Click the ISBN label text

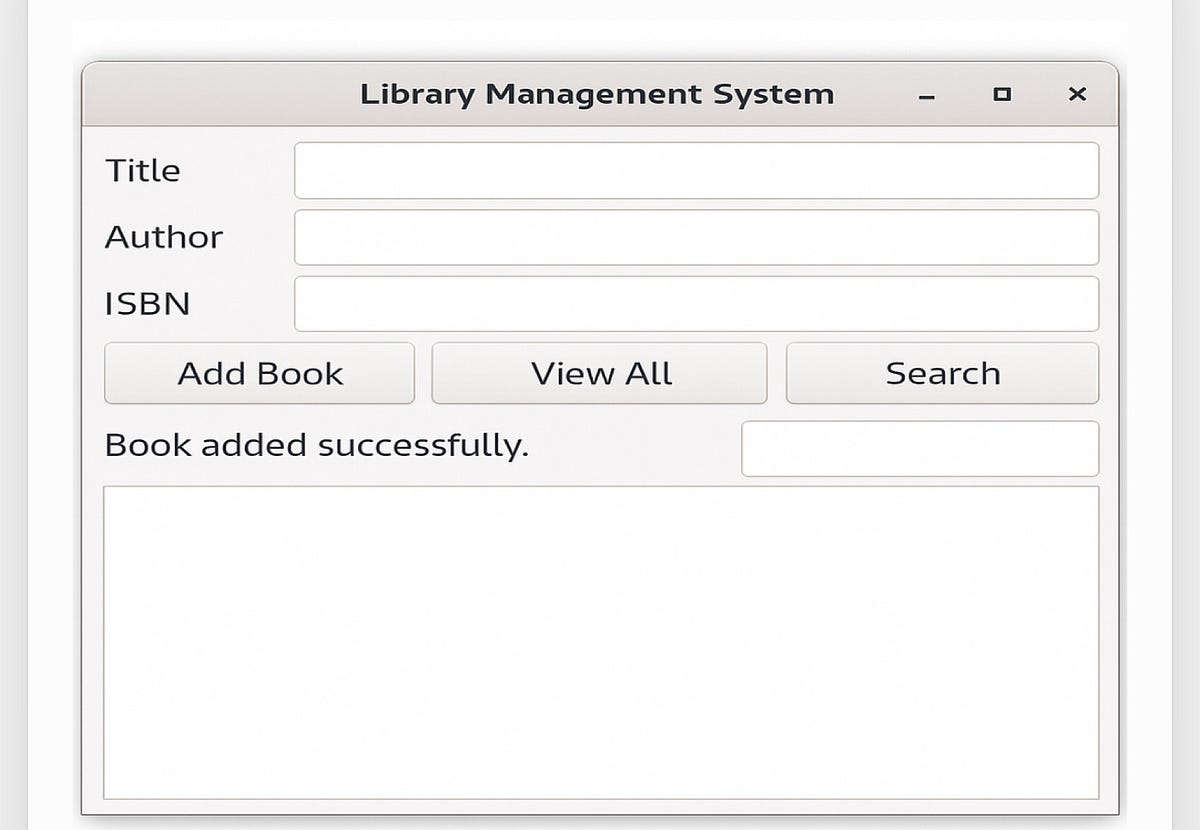(x=146, y=303)
